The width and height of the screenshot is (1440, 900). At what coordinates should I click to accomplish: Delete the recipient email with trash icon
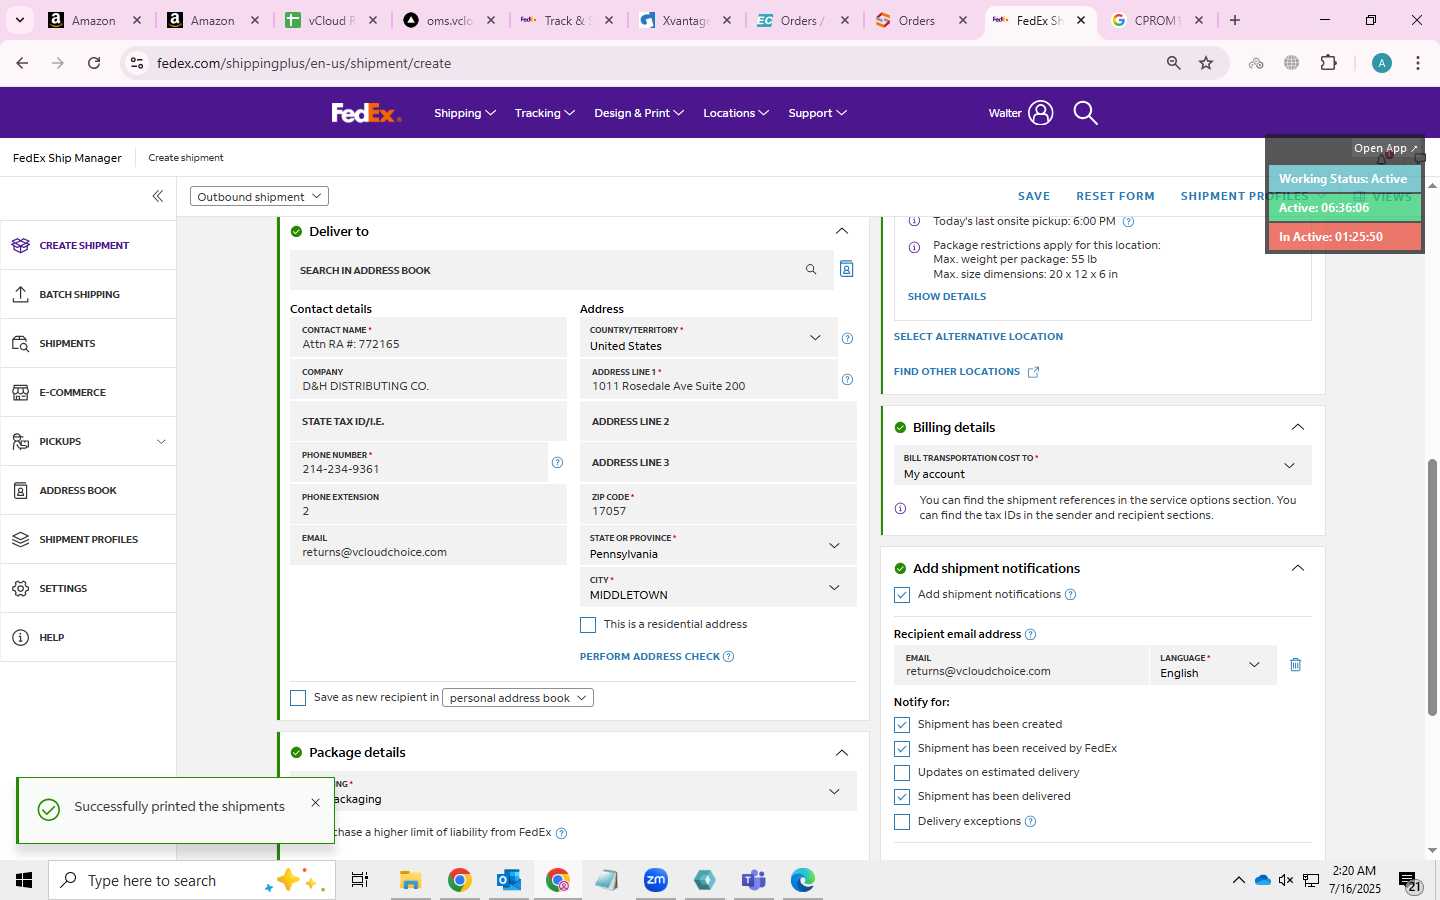(1295, 665)
